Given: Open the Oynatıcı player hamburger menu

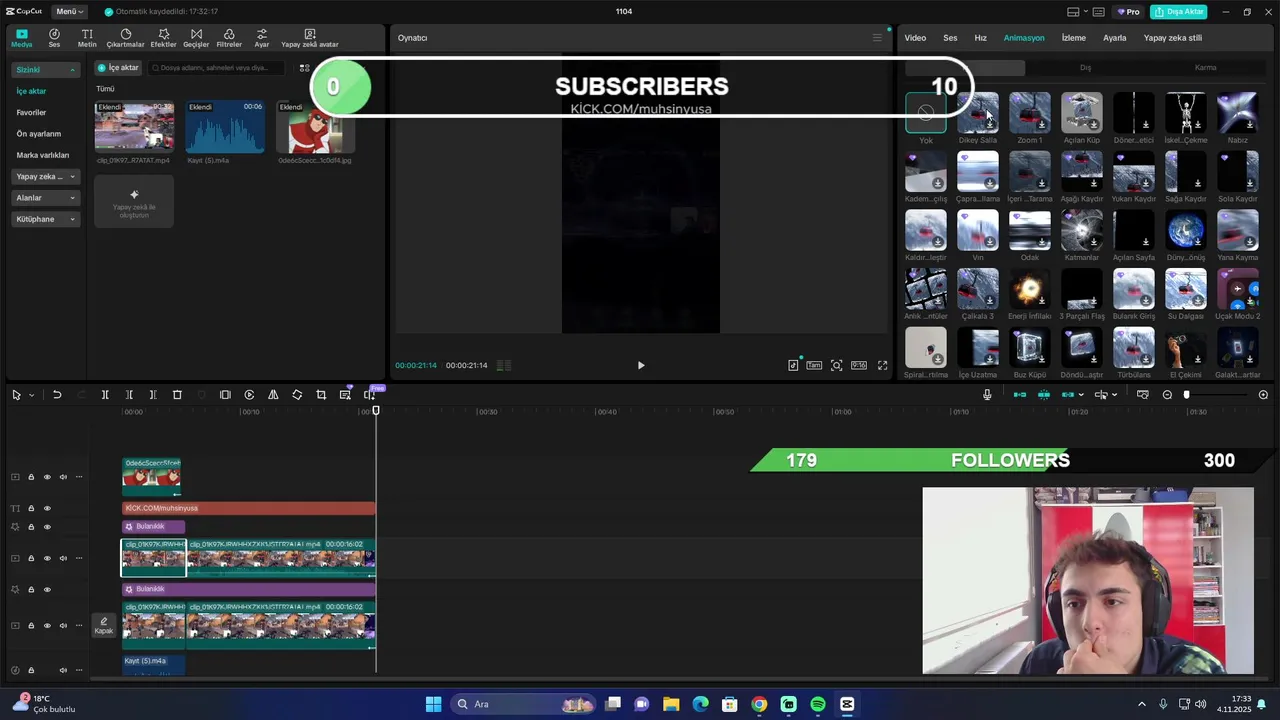Looking at the screenshot, I should pos(877,38).
